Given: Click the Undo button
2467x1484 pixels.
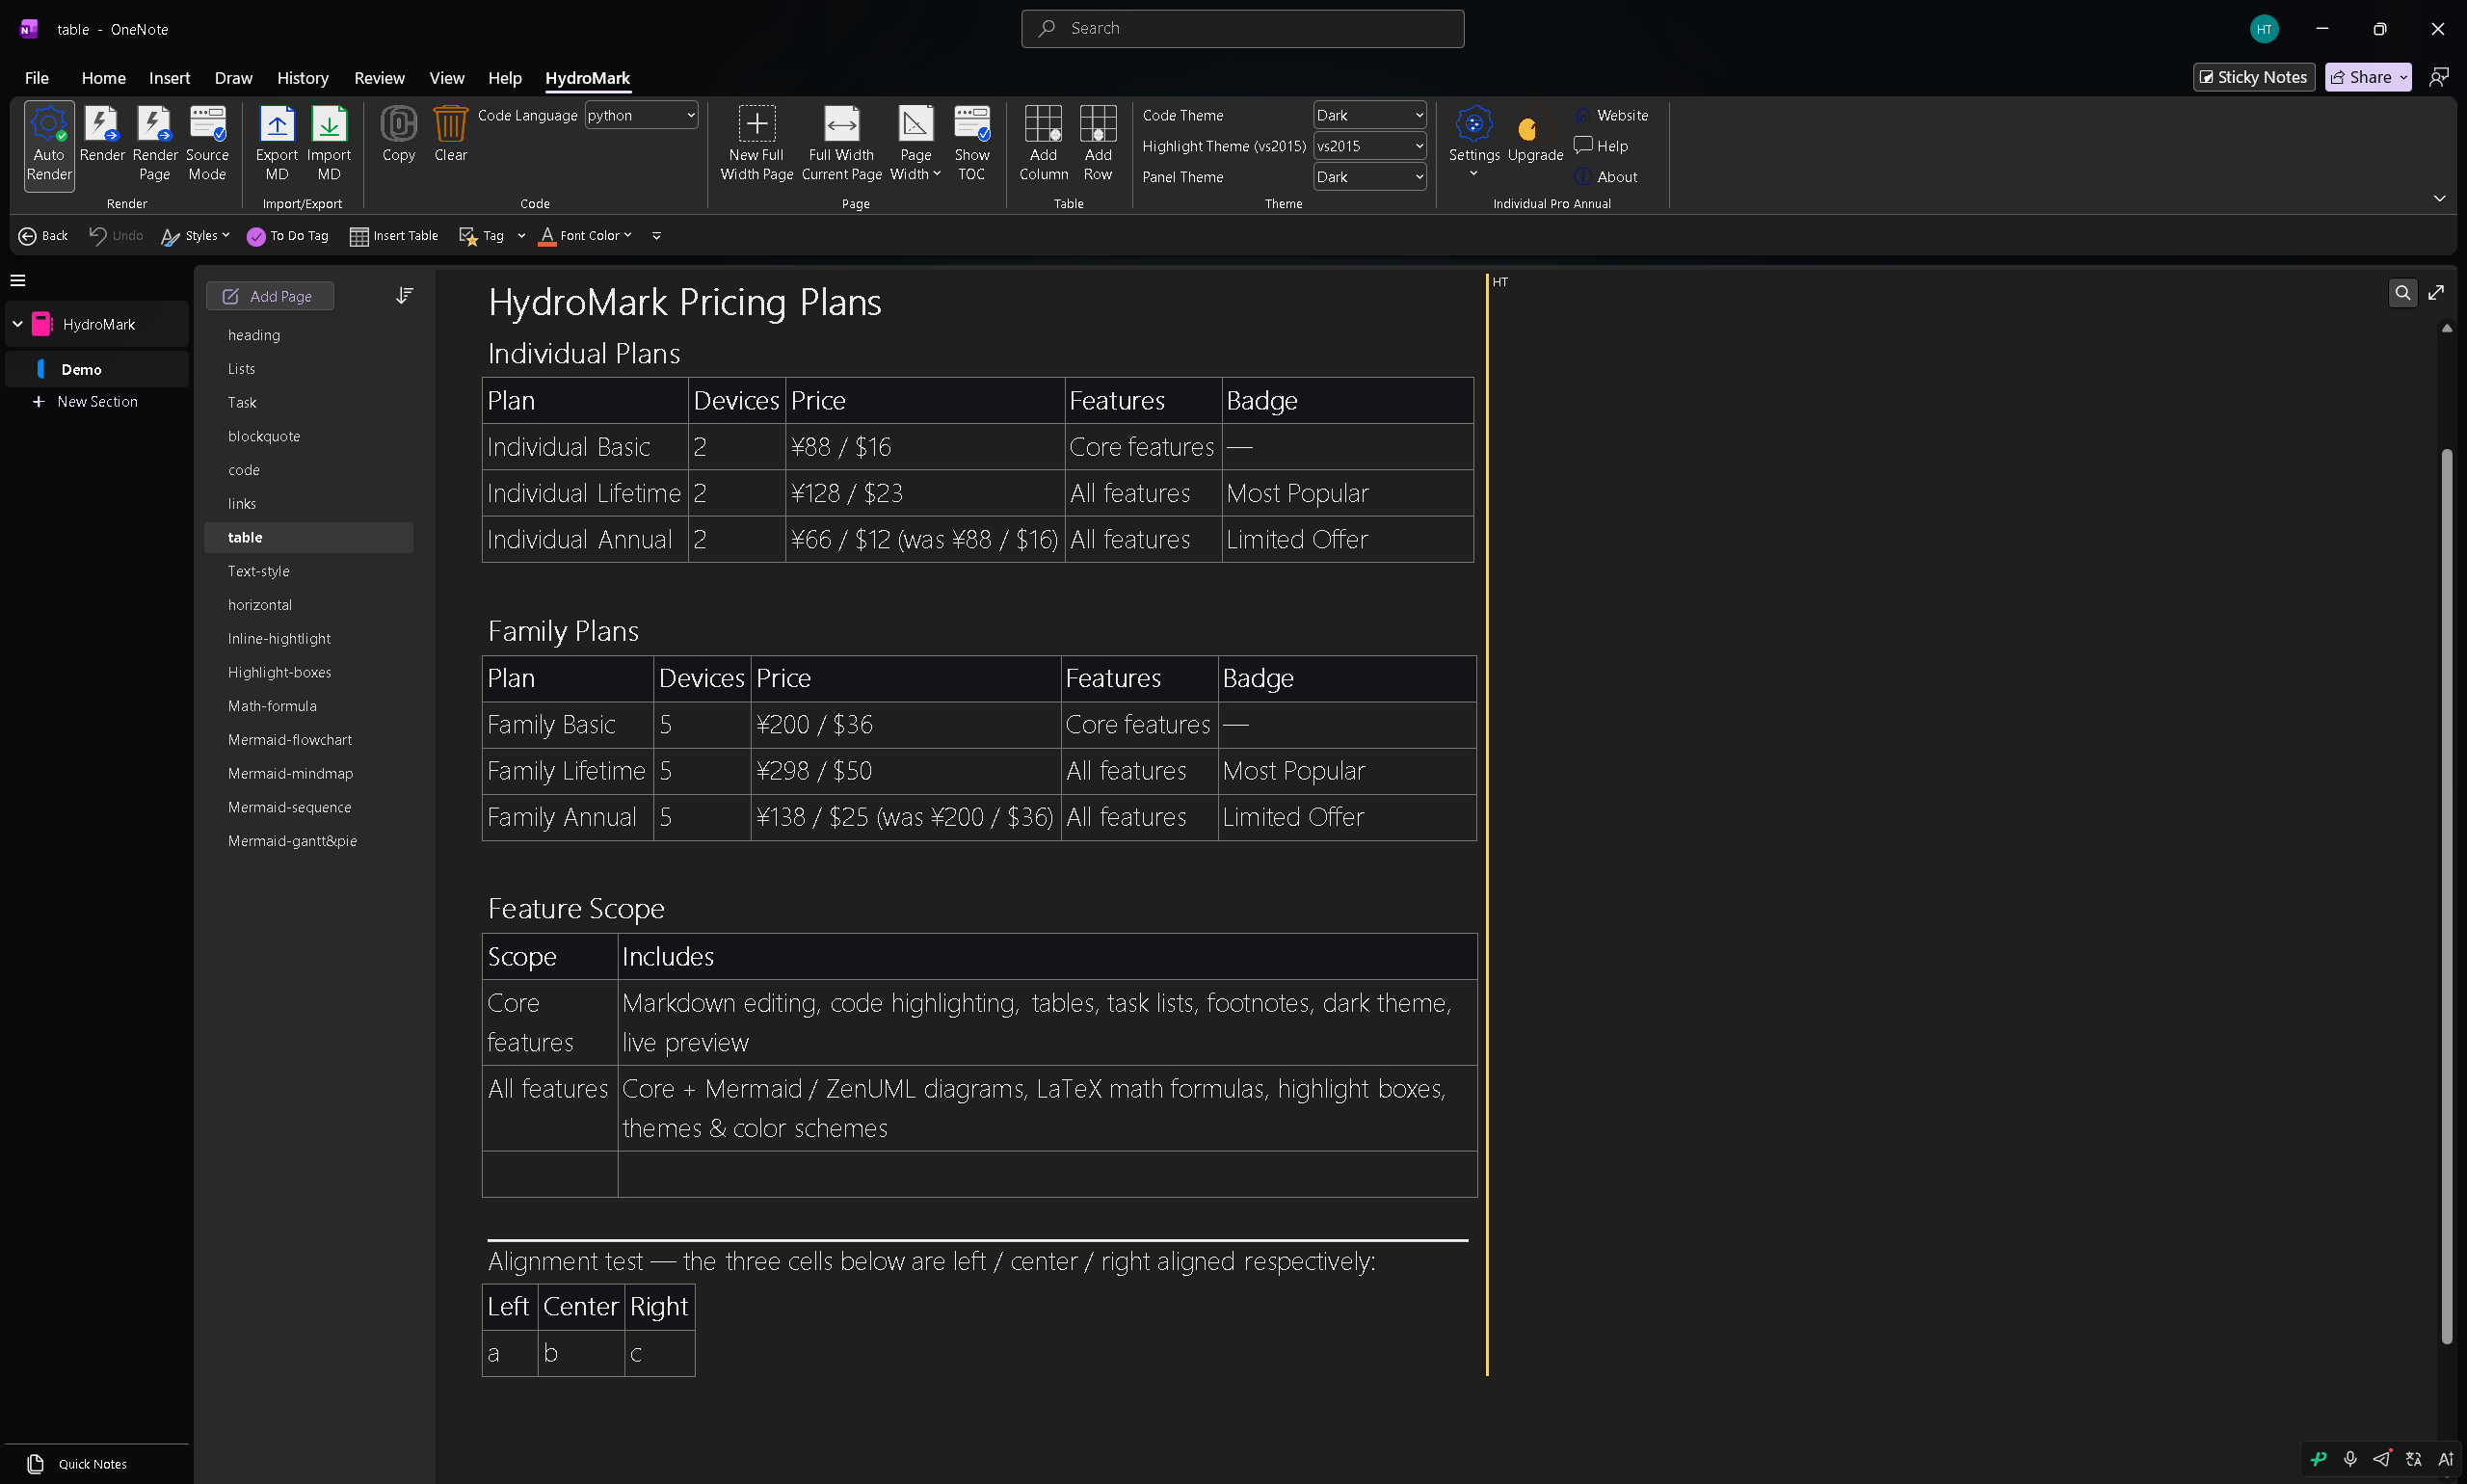Looking at the screenshot, I should (116, 236).
